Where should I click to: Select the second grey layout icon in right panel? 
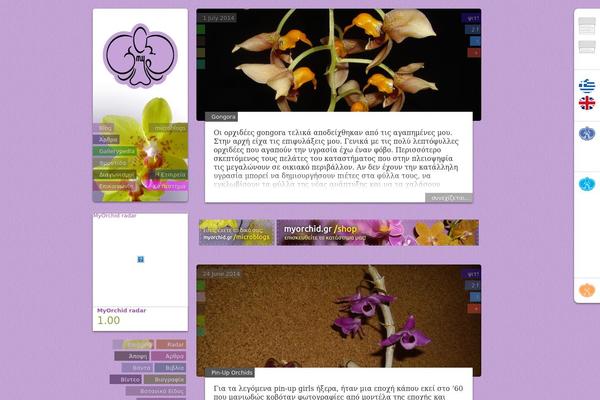587,47
